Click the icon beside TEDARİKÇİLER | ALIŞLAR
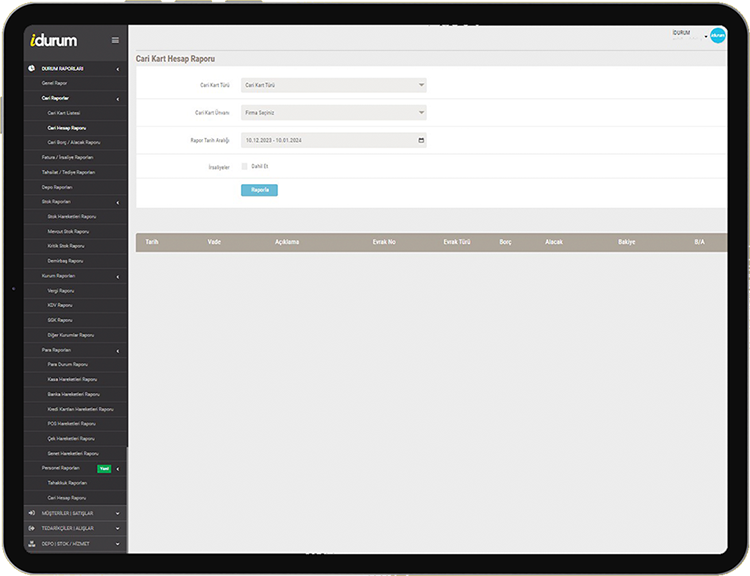Screen dimensions: 750x576 [x=32, y=528]
